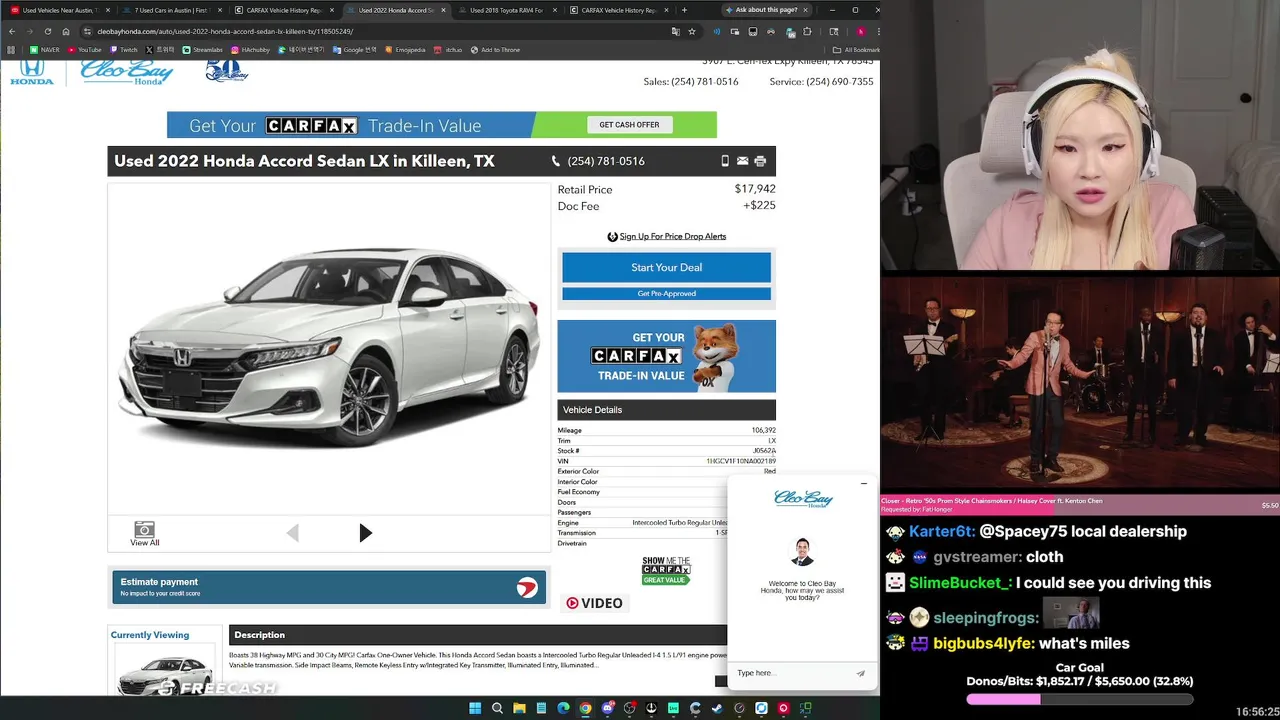This screenshot has width=1280, height=720.
Task: Click the Ask about this page button
Action: click(766, 10)
